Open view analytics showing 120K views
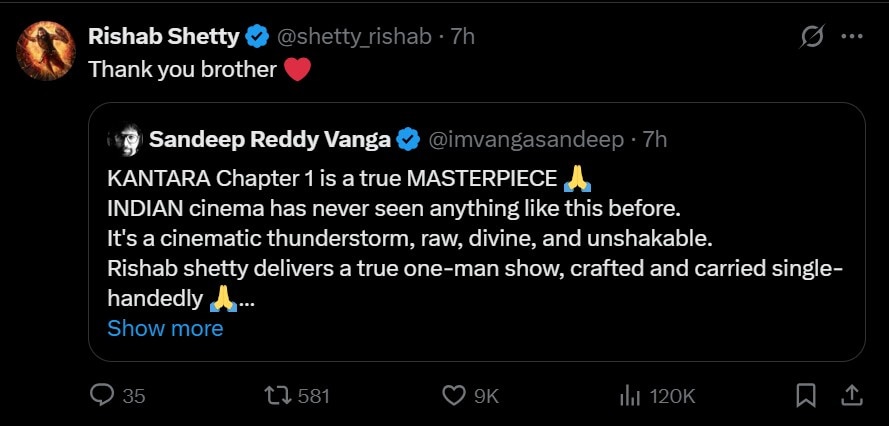 630,396
